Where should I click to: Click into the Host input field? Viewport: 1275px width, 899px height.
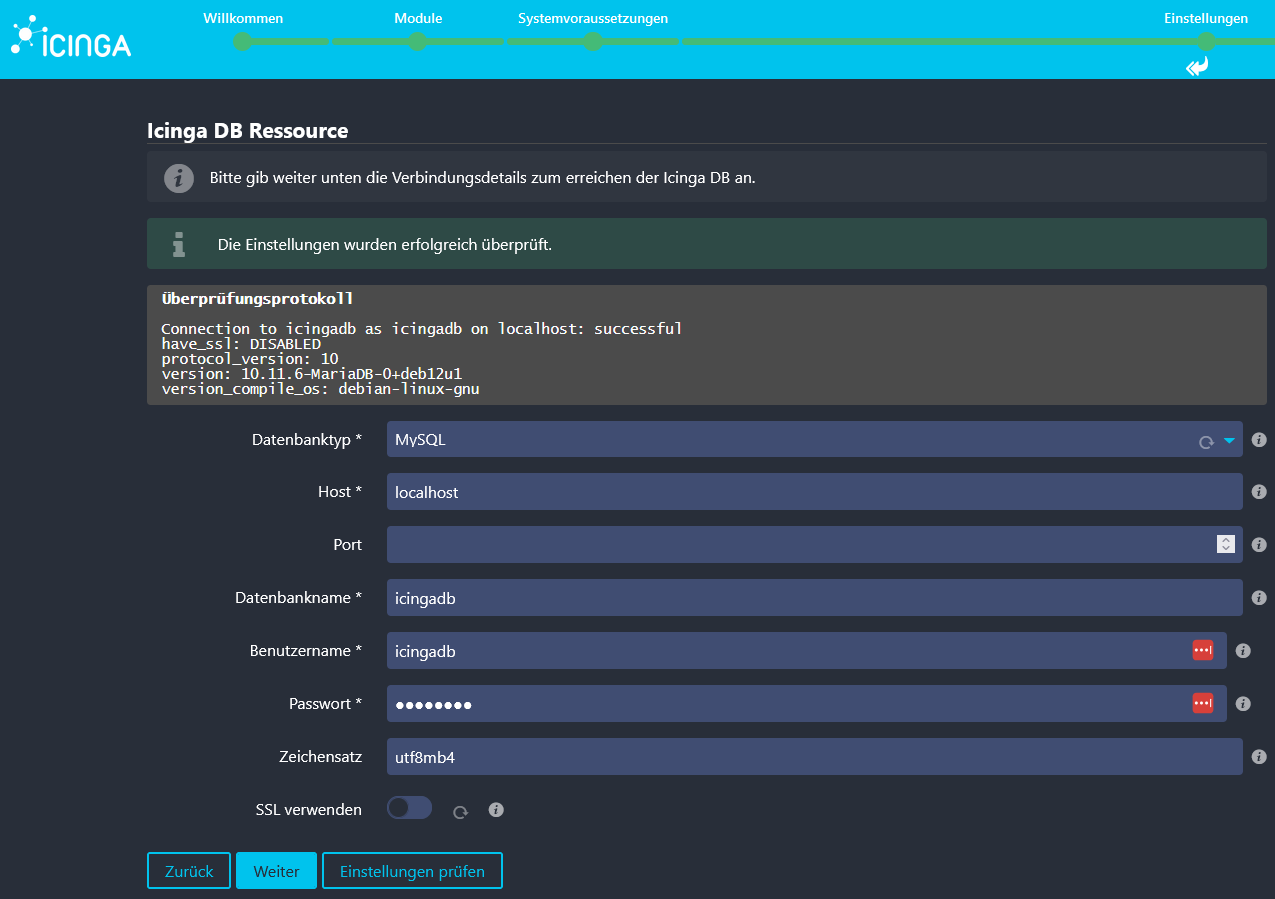tap(815, 492)
